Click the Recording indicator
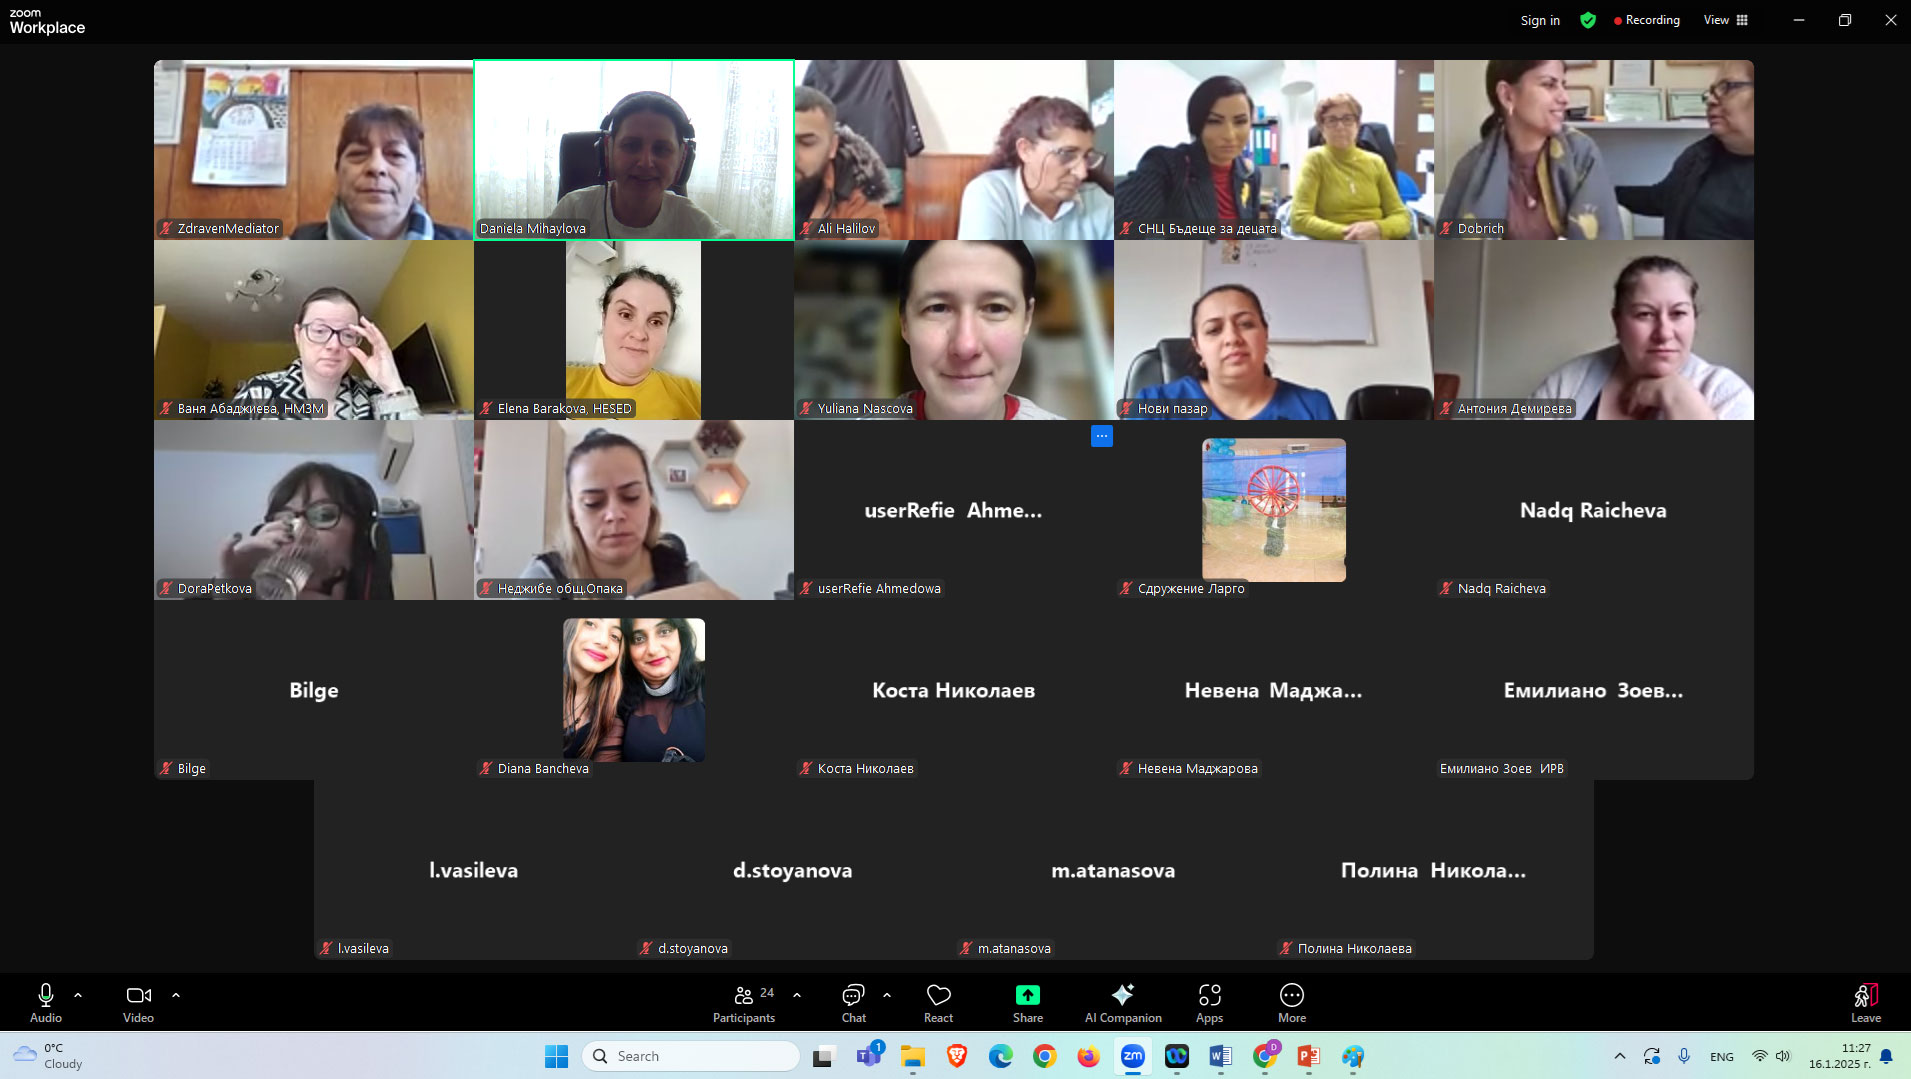The width and height of the screenshot is (1911, 1079). click(1647, 20)
